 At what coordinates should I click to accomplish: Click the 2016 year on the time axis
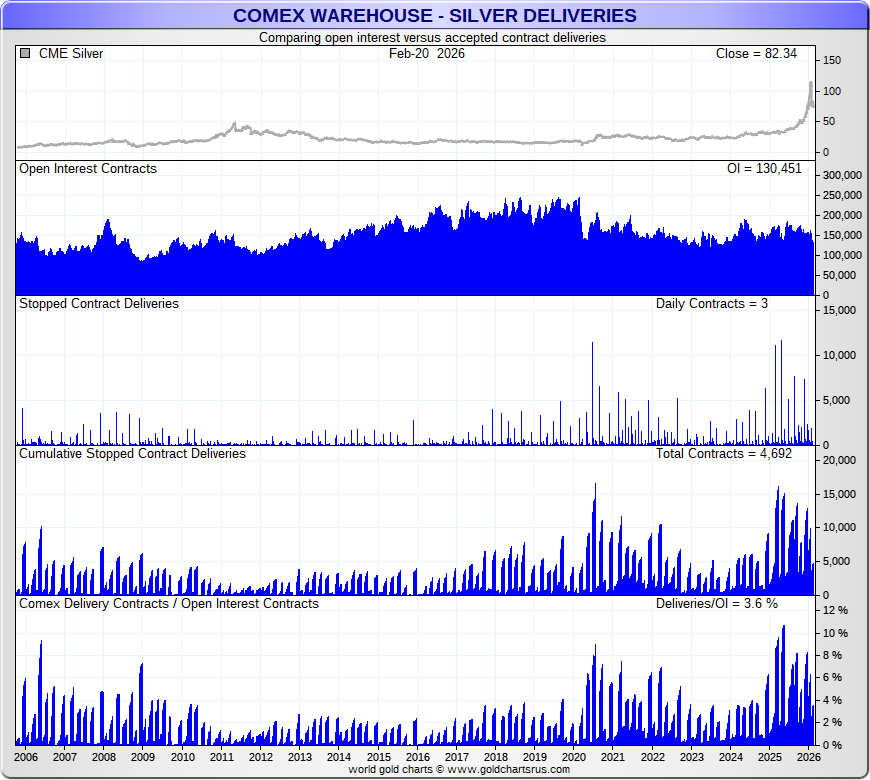coord(418,758)
